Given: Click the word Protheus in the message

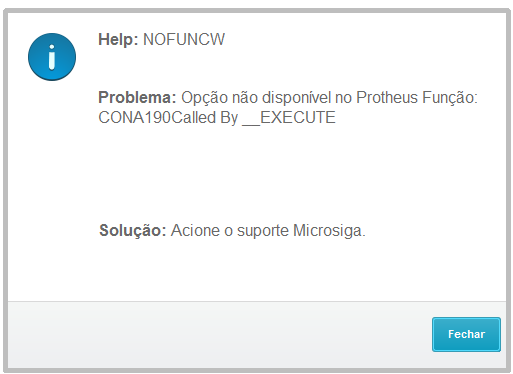Looking at the screenshot, I should click(387, 98).
